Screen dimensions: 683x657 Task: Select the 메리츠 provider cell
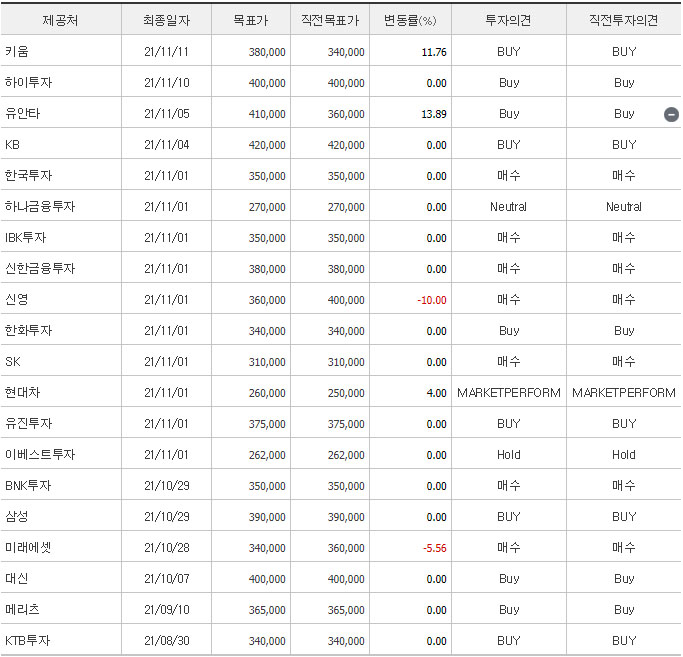click(61, 609)
